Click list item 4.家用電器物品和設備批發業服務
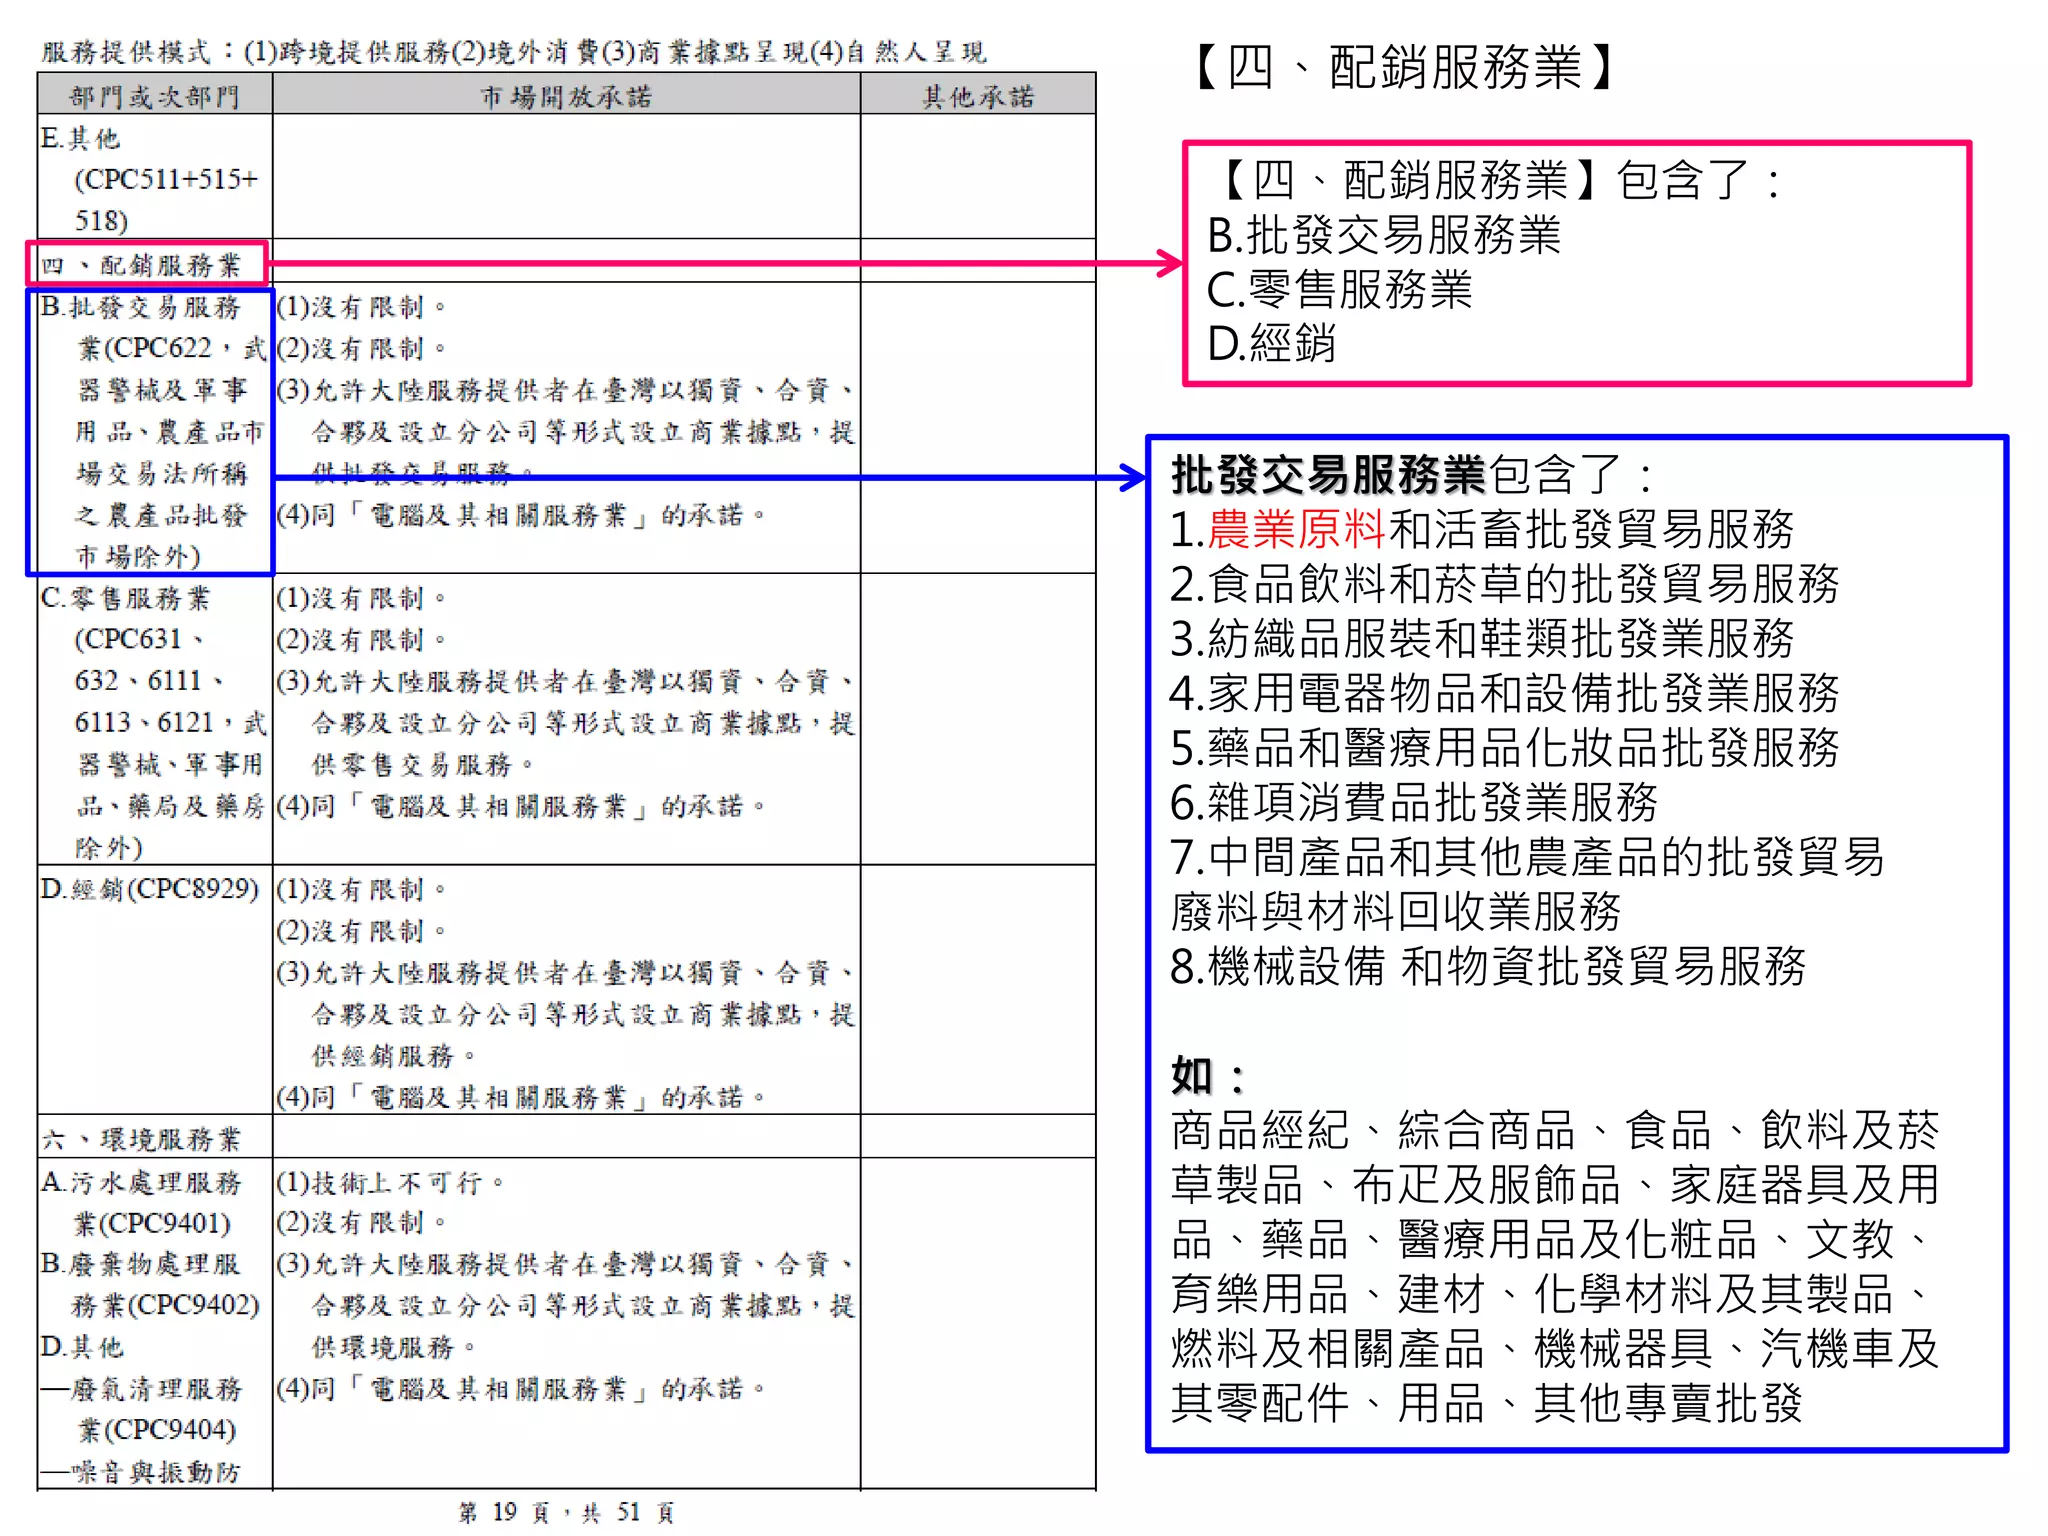The height and width of the screenshot is (1536, 2048). click(x=1504, y=693)
